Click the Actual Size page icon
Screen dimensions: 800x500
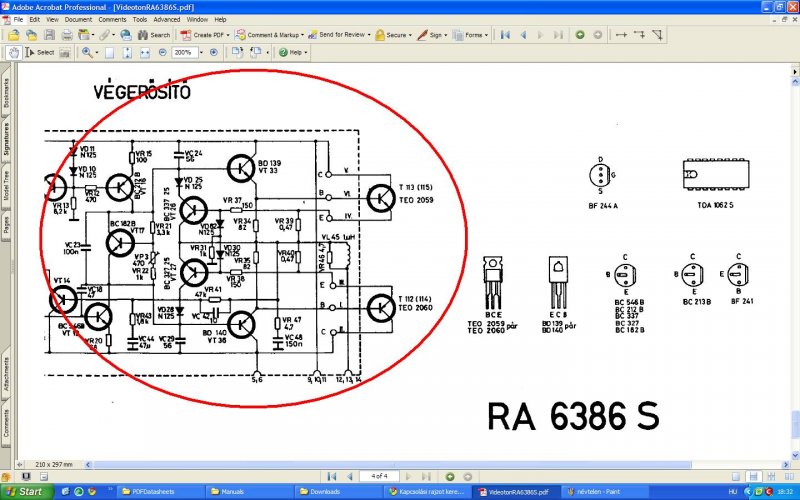[109, 52]
